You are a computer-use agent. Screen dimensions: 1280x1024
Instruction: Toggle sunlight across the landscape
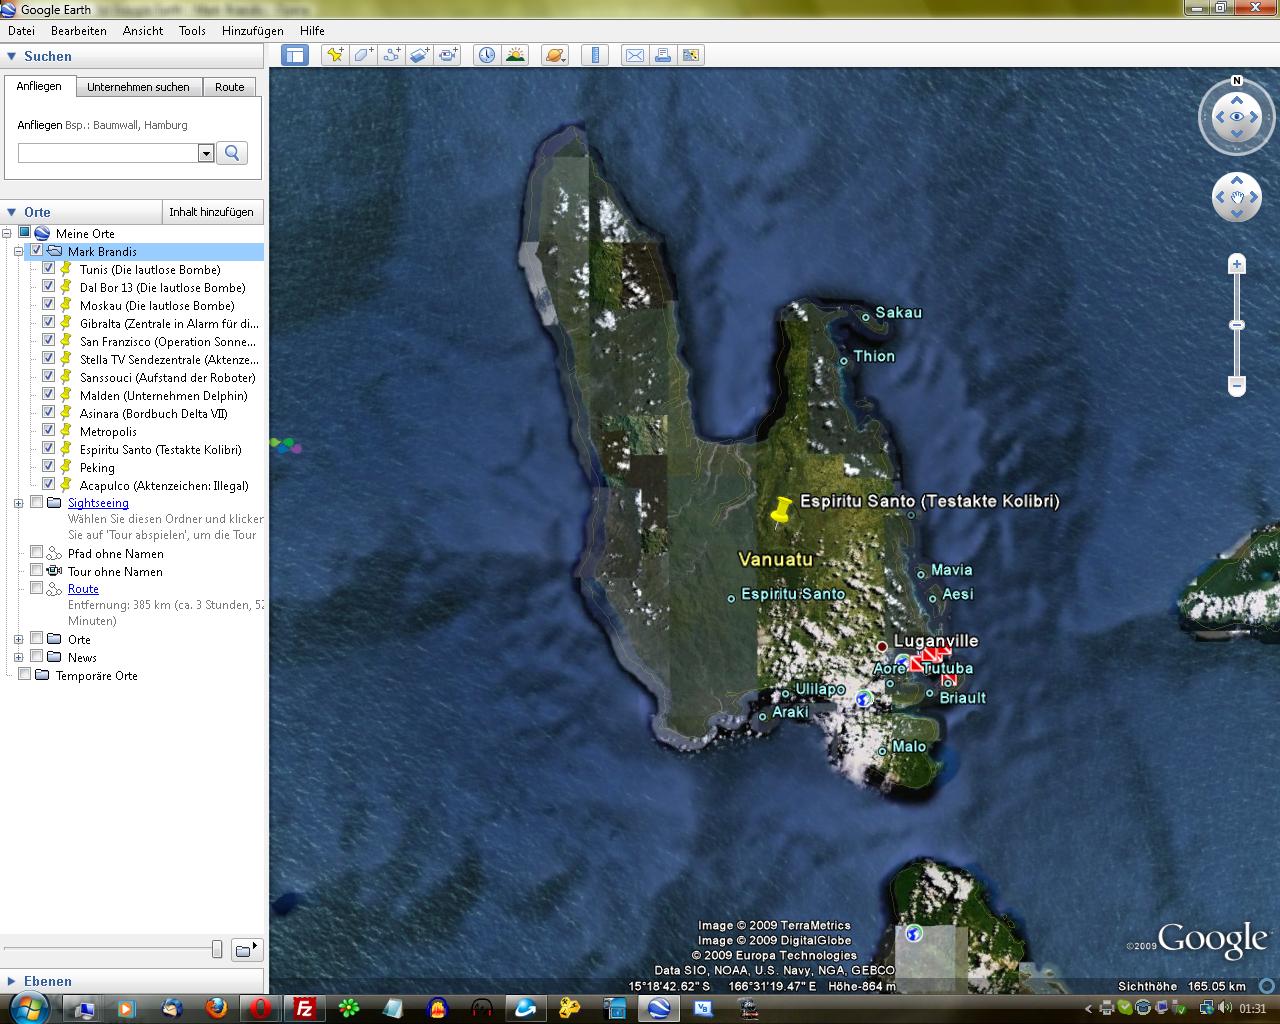(x=515, y=55)
